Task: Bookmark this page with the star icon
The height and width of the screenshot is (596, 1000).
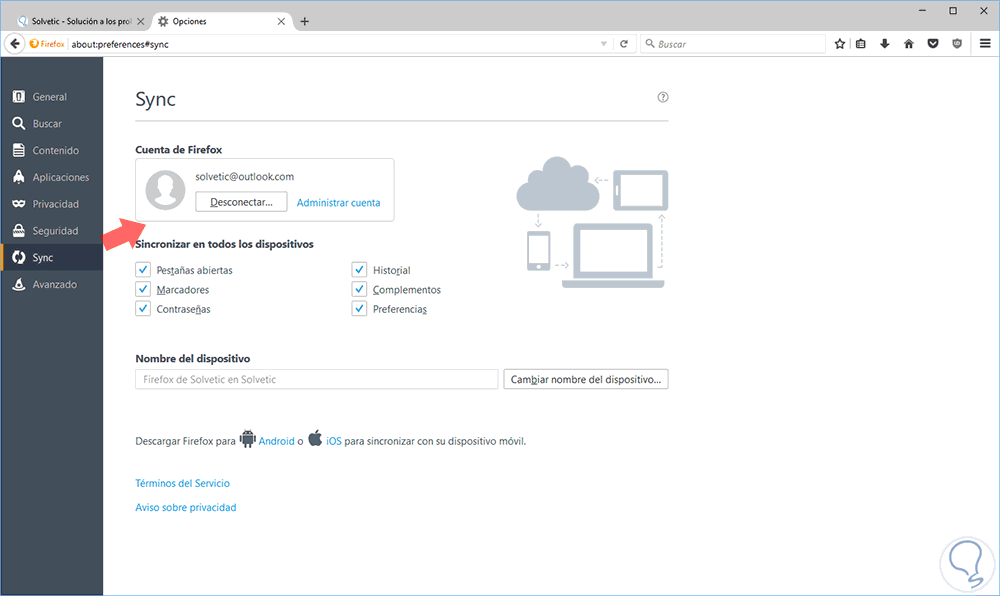Action: [840, 44]
